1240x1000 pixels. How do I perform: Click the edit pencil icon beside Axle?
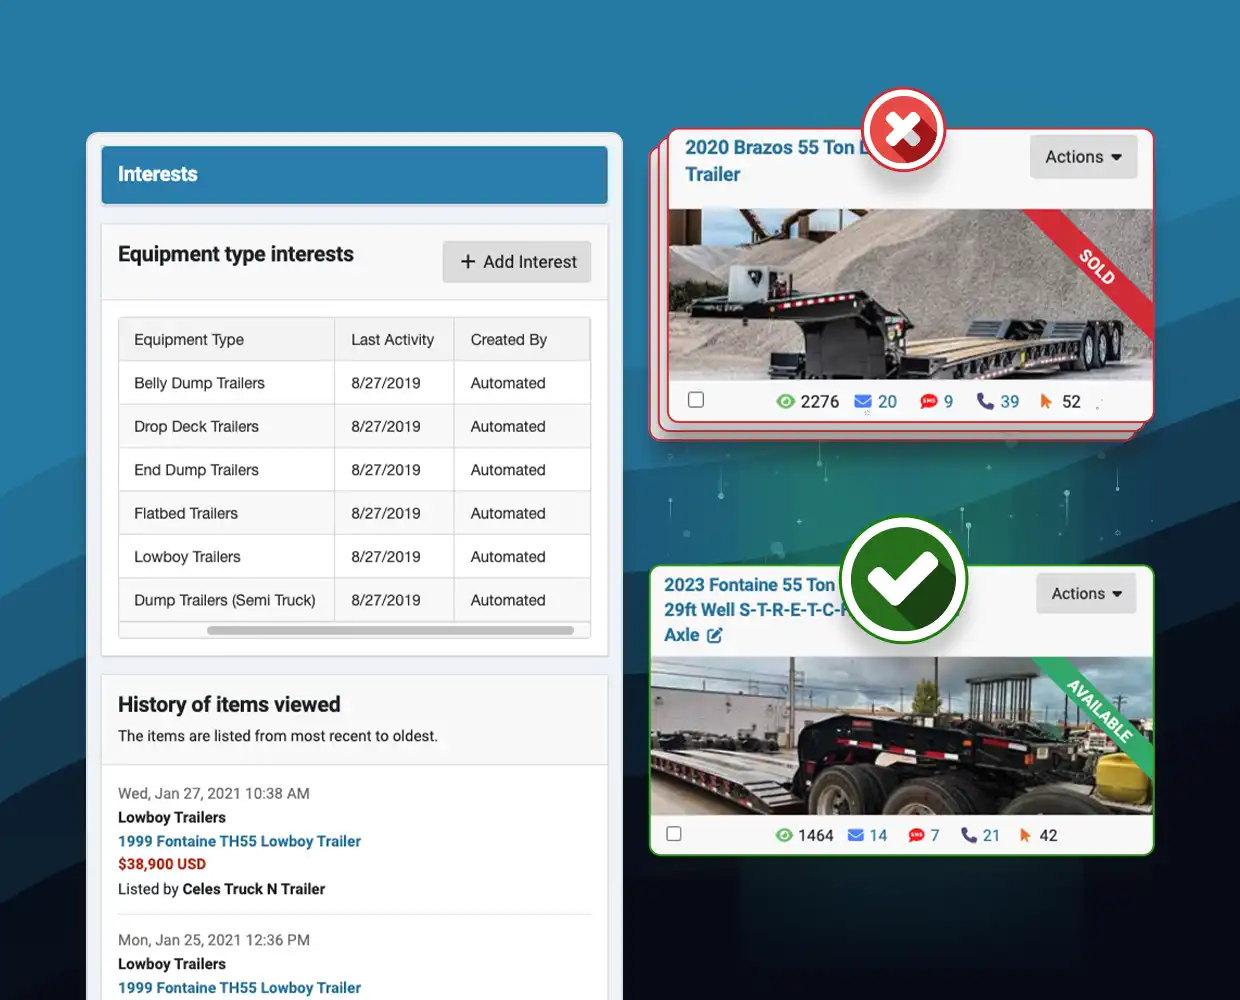pyautogui.click(x=714, y=636)
